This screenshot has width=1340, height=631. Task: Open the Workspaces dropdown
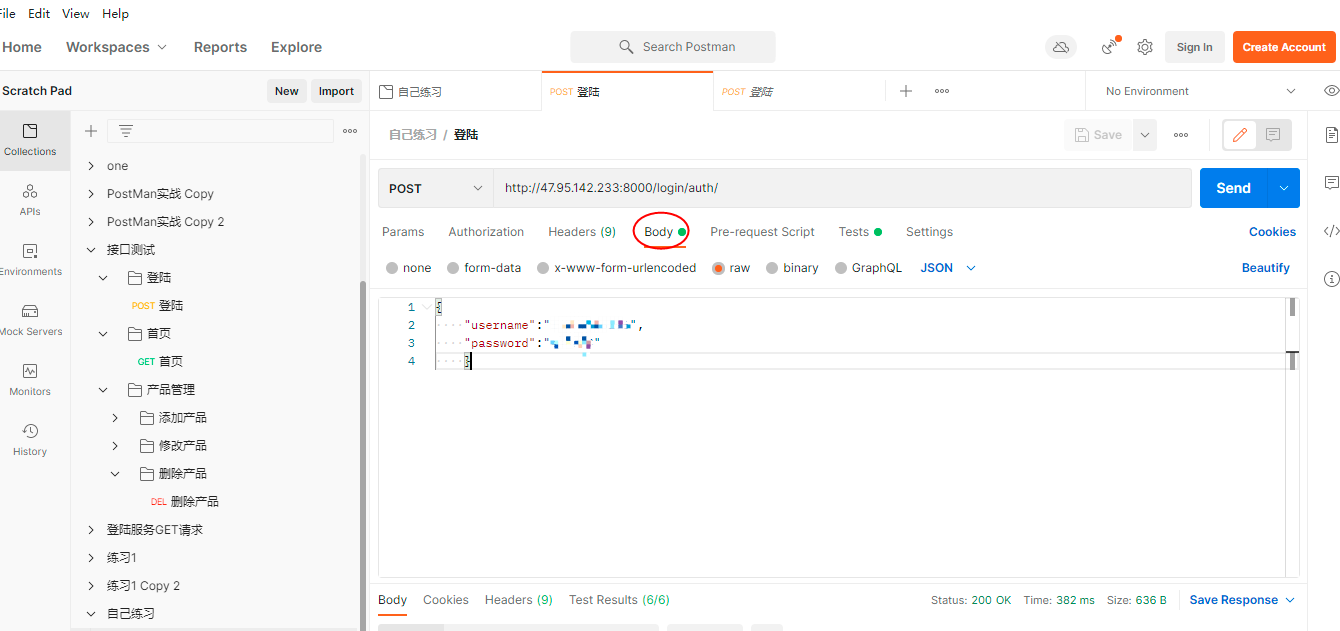click(x=116, y=47)
